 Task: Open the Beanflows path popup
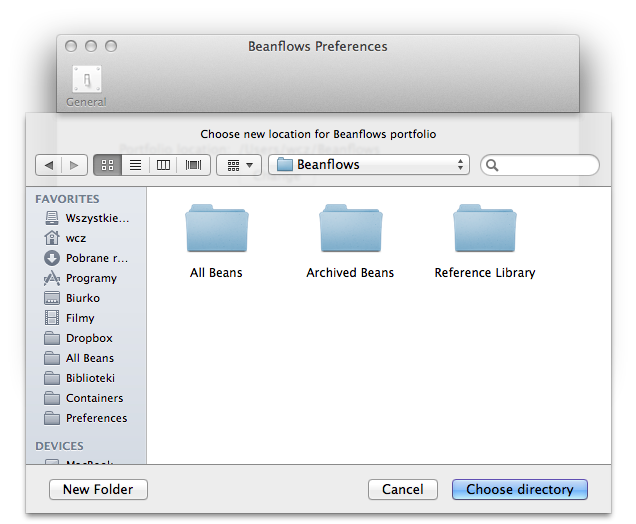pos(369,165)
